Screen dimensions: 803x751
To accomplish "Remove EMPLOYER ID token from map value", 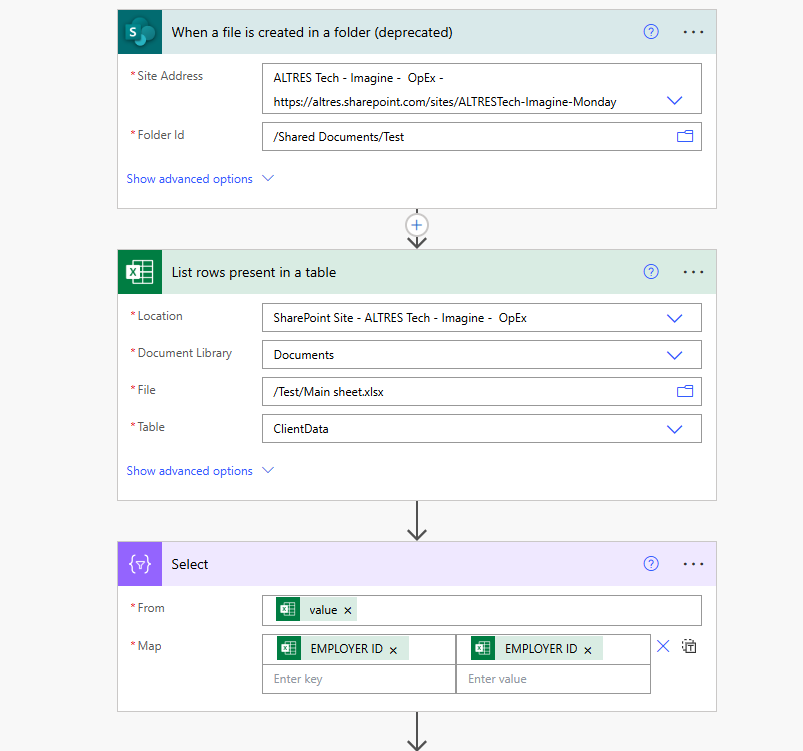I will tap(588, 650).
